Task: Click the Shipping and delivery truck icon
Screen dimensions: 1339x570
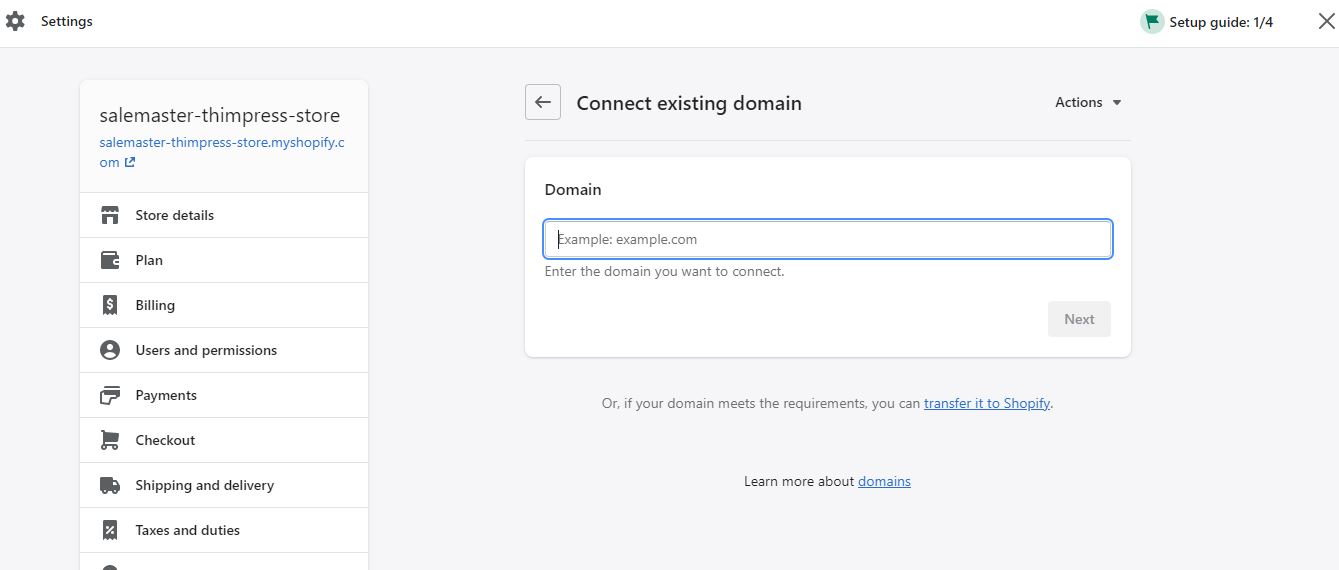Action: [110, 485]
